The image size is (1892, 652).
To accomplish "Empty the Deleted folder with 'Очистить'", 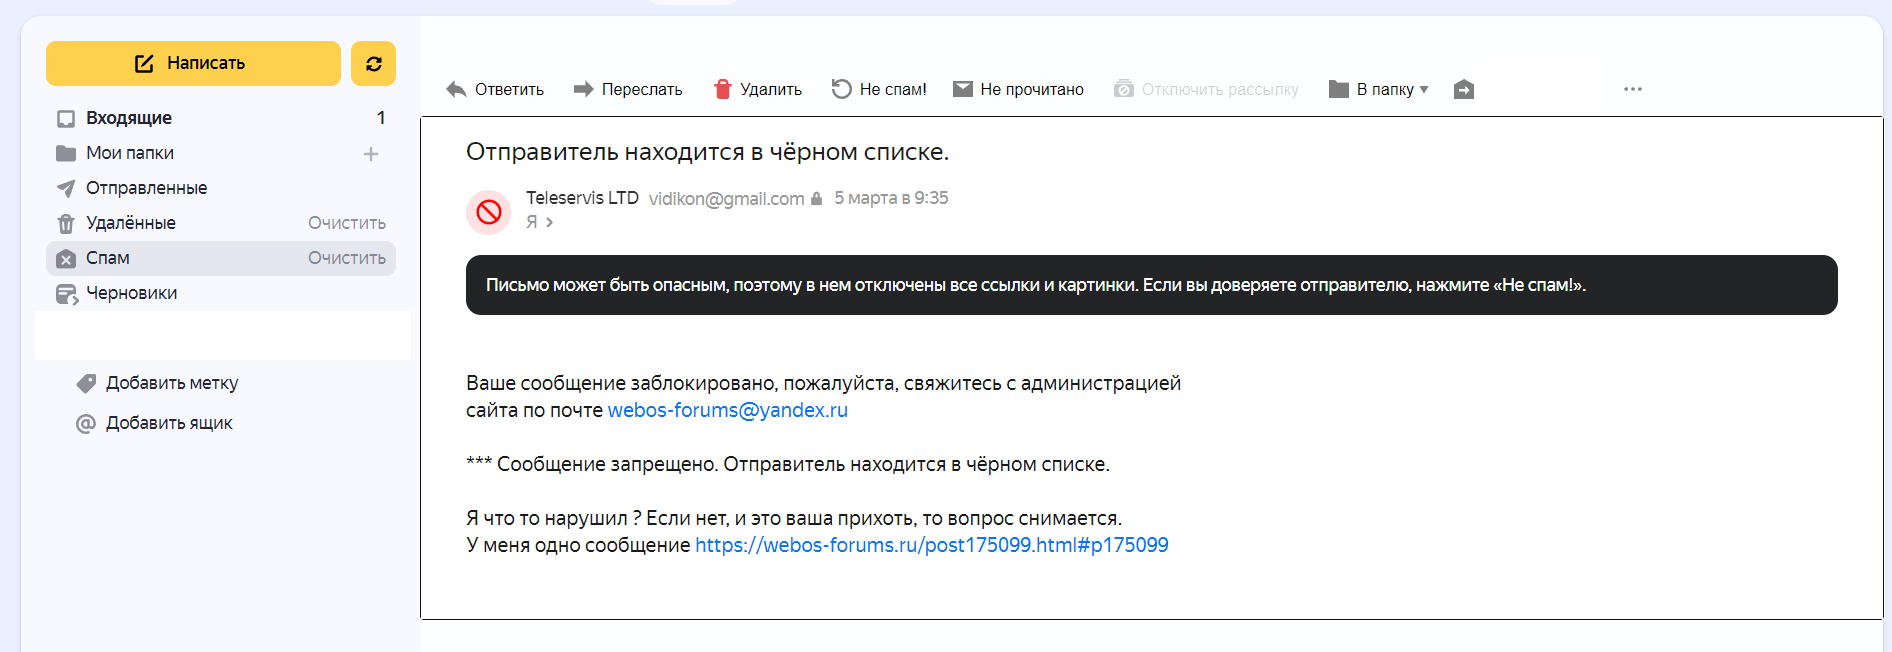I will (346, 223).
